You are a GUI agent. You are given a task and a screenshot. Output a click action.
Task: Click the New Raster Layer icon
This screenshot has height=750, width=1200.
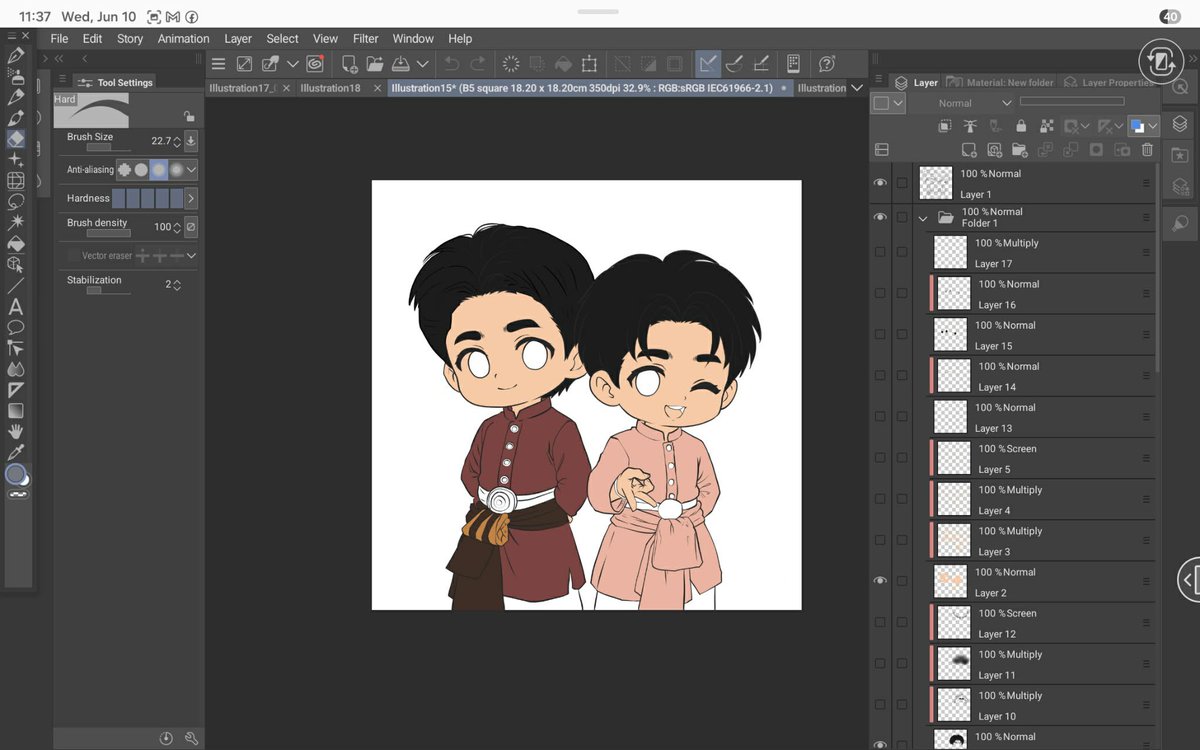[969, 150]
